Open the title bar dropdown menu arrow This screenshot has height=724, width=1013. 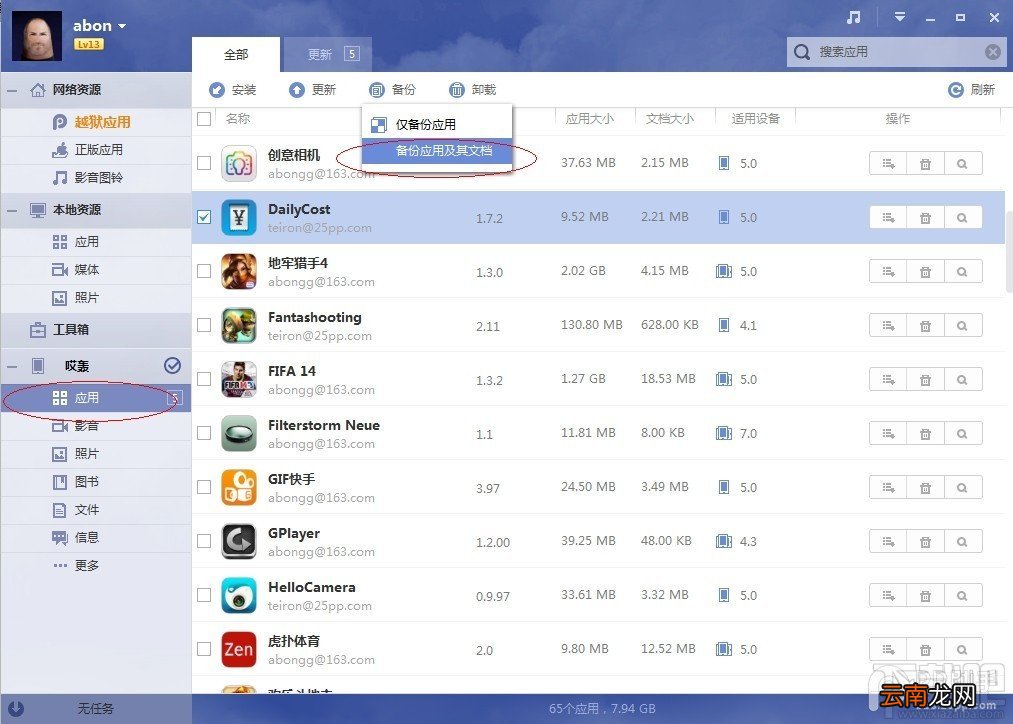click(x=899, y=17)
